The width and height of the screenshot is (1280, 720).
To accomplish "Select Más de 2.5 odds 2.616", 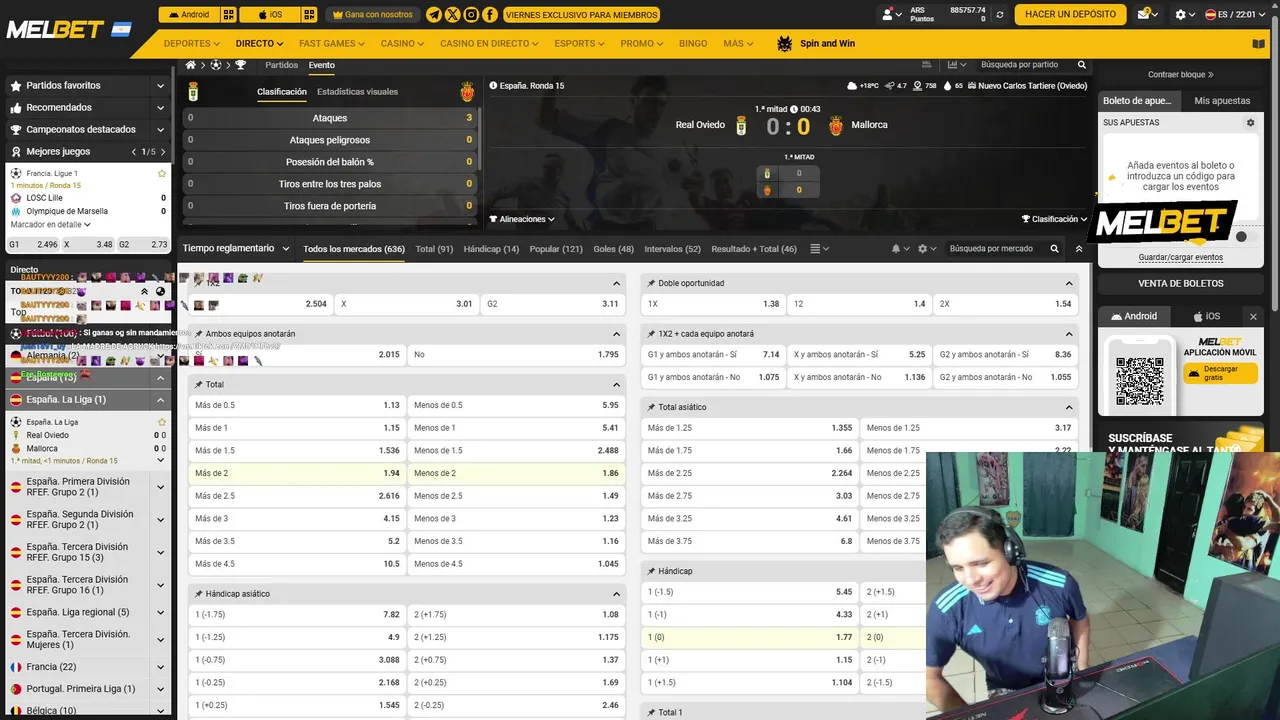I will point(297,496).
